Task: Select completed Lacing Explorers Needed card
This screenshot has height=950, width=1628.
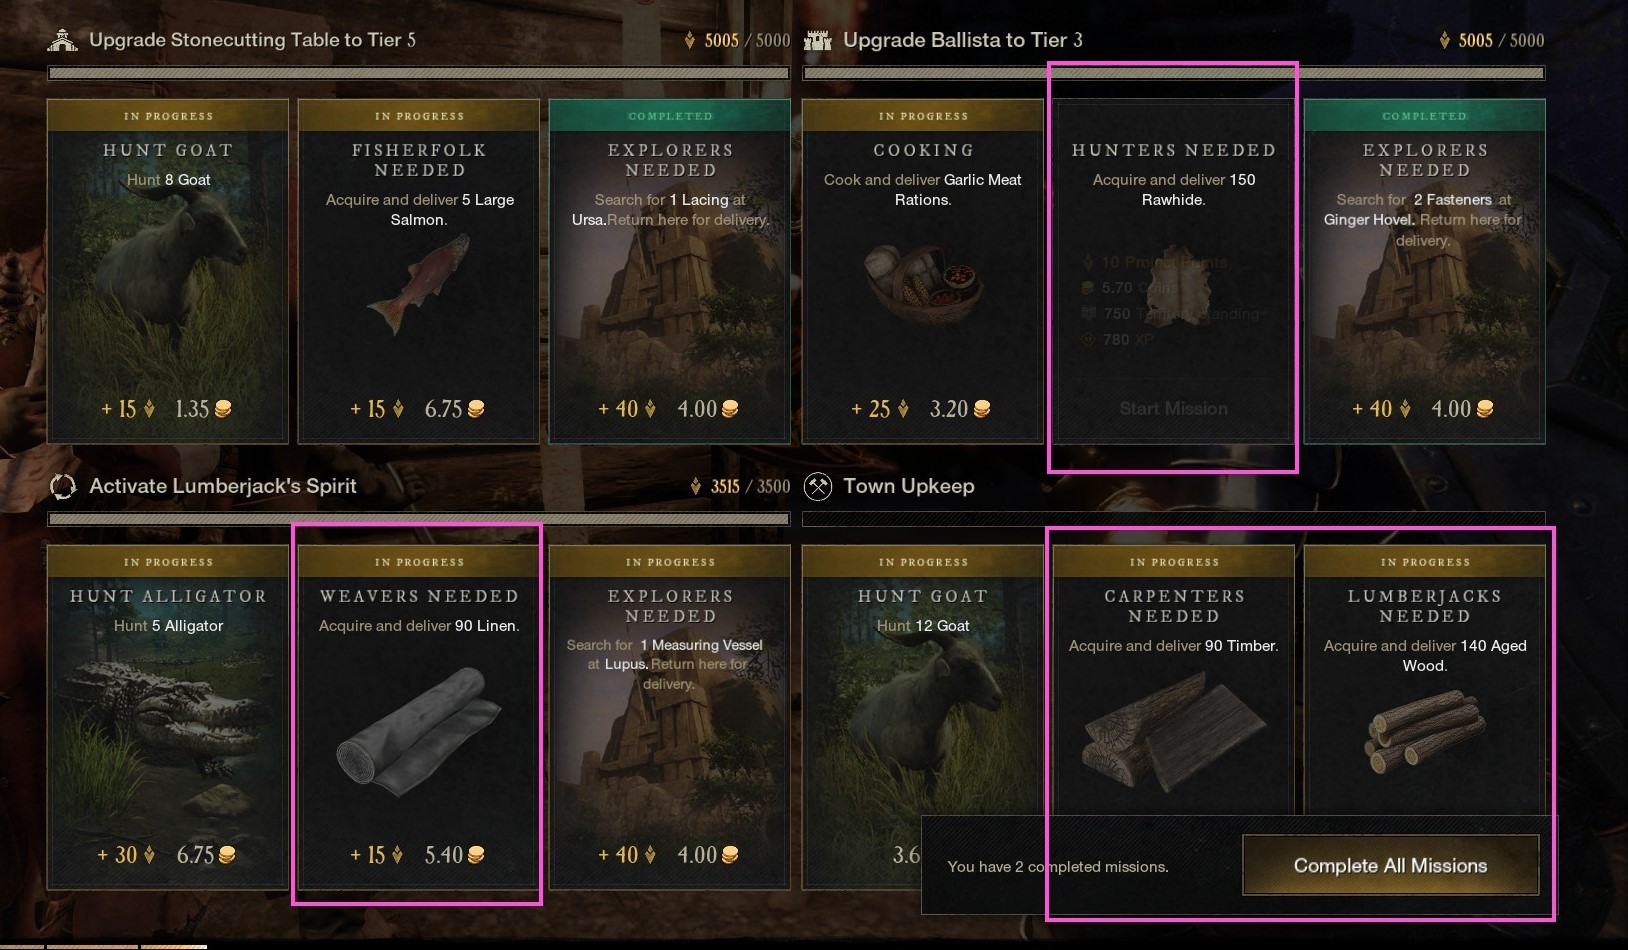Action: pyautogui.click(x=670, y=271)
